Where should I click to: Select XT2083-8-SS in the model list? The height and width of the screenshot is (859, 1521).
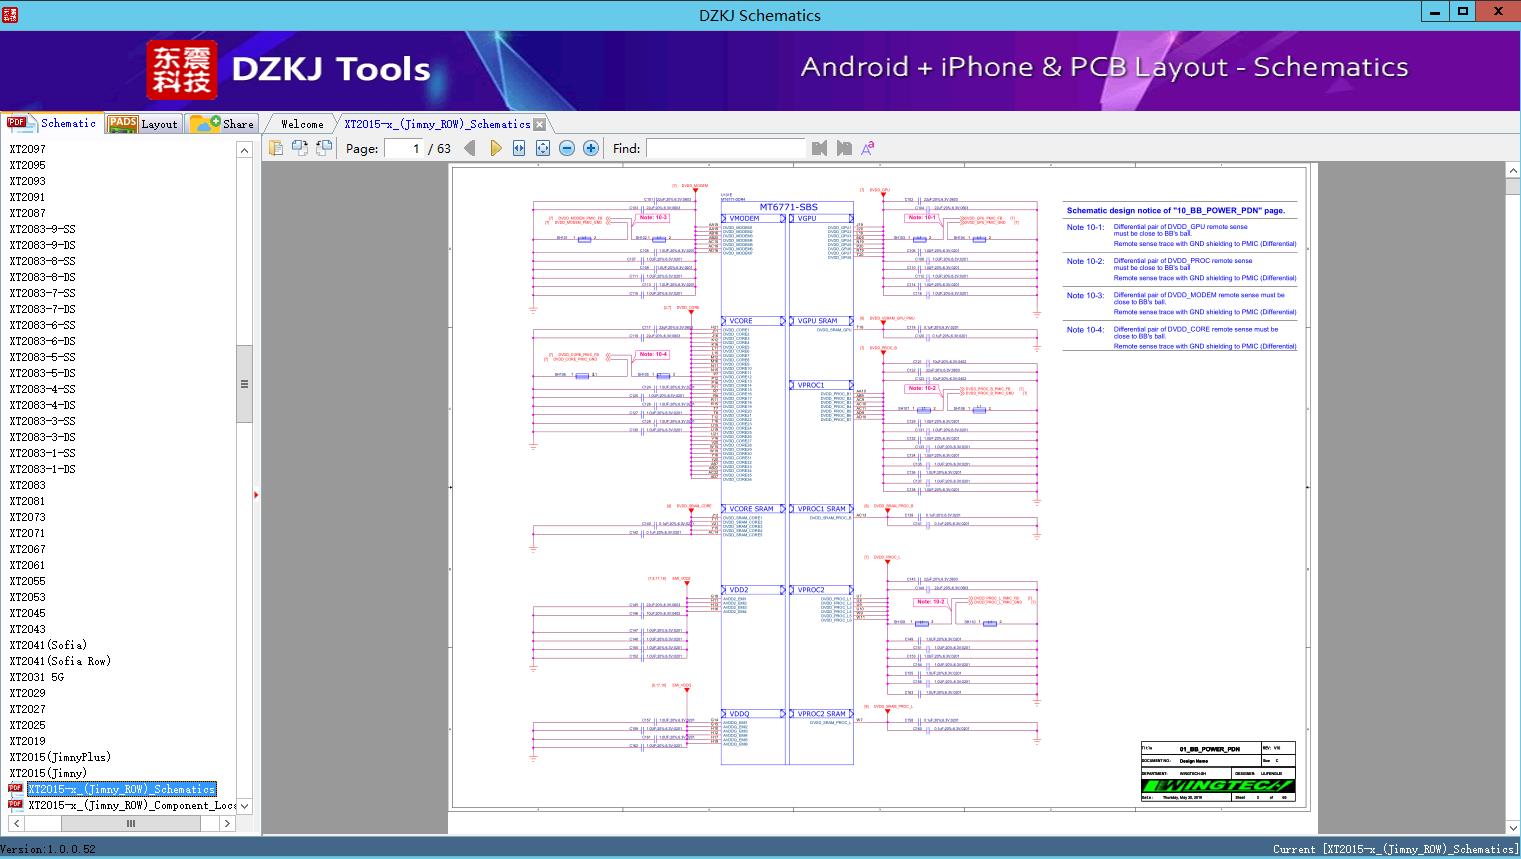(43, 261)
